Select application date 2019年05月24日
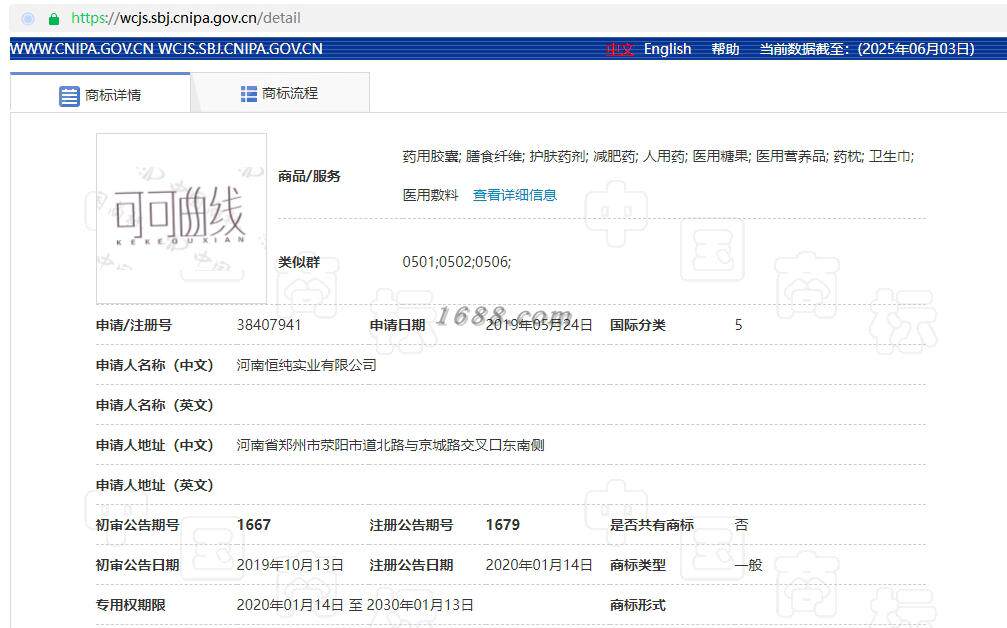 [x=539, y=325]
